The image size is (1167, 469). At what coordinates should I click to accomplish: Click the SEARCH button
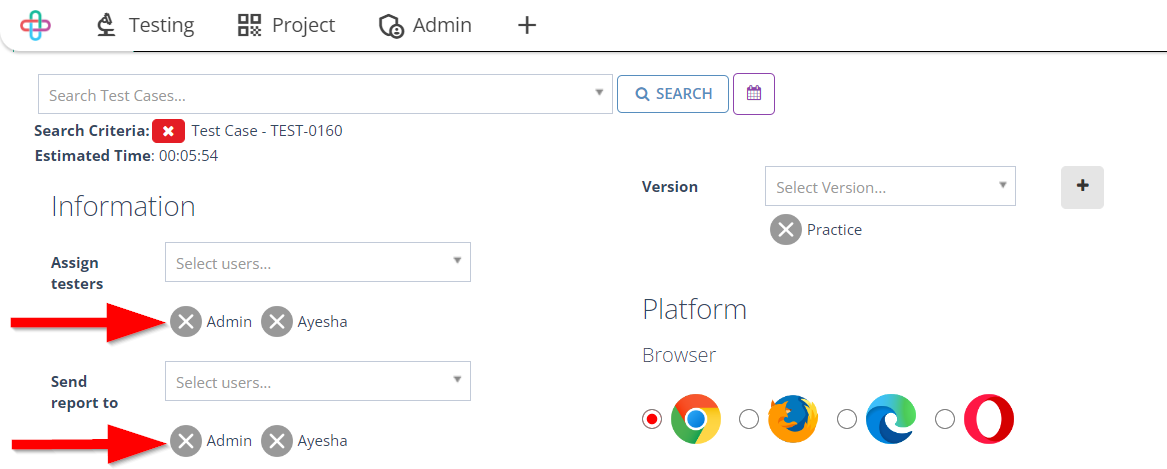coord(673,94)
